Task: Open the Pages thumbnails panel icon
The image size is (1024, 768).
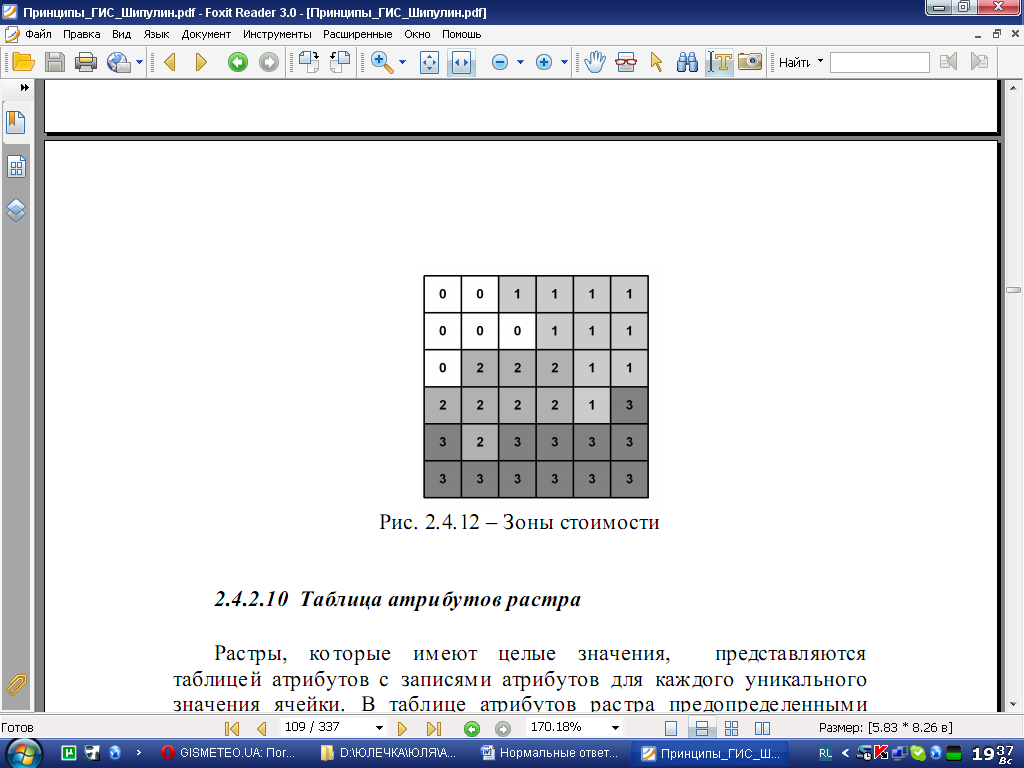Action: click(x=16, y=167)
